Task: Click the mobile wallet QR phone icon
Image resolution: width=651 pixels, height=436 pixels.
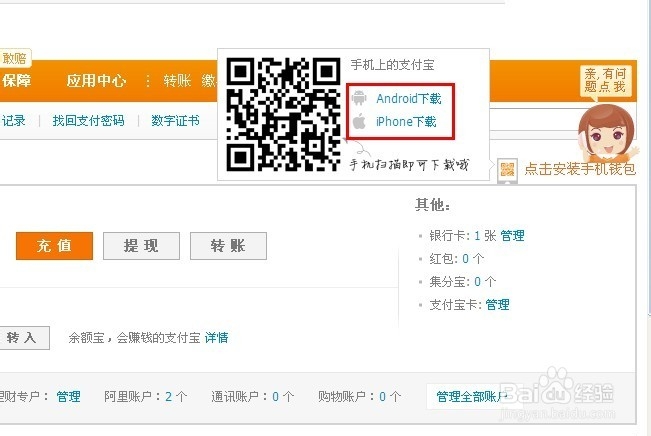Action: (507, 171)
